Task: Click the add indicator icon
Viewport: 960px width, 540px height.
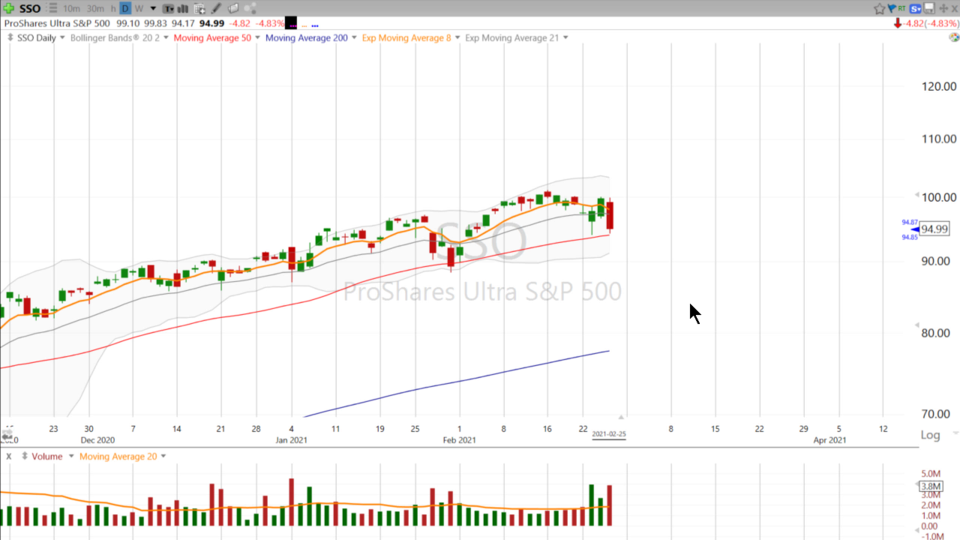Action: pos(200,9)
